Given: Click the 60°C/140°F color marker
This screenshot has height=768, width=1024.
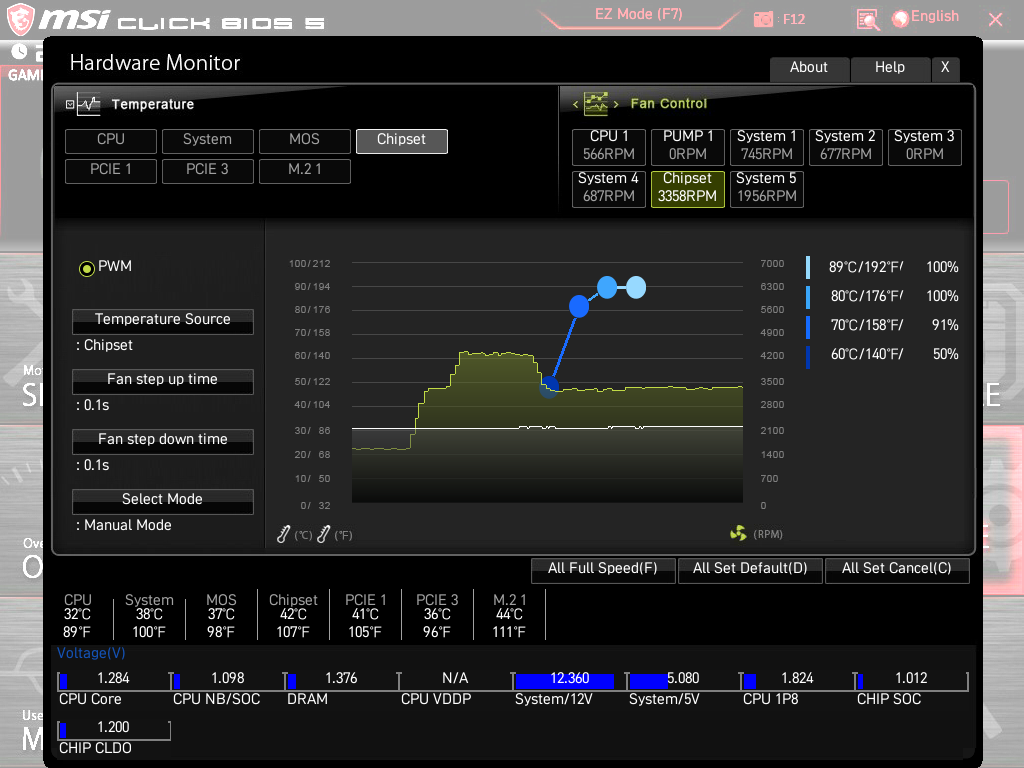Looking at the screenshot, I should click(808, 357).
